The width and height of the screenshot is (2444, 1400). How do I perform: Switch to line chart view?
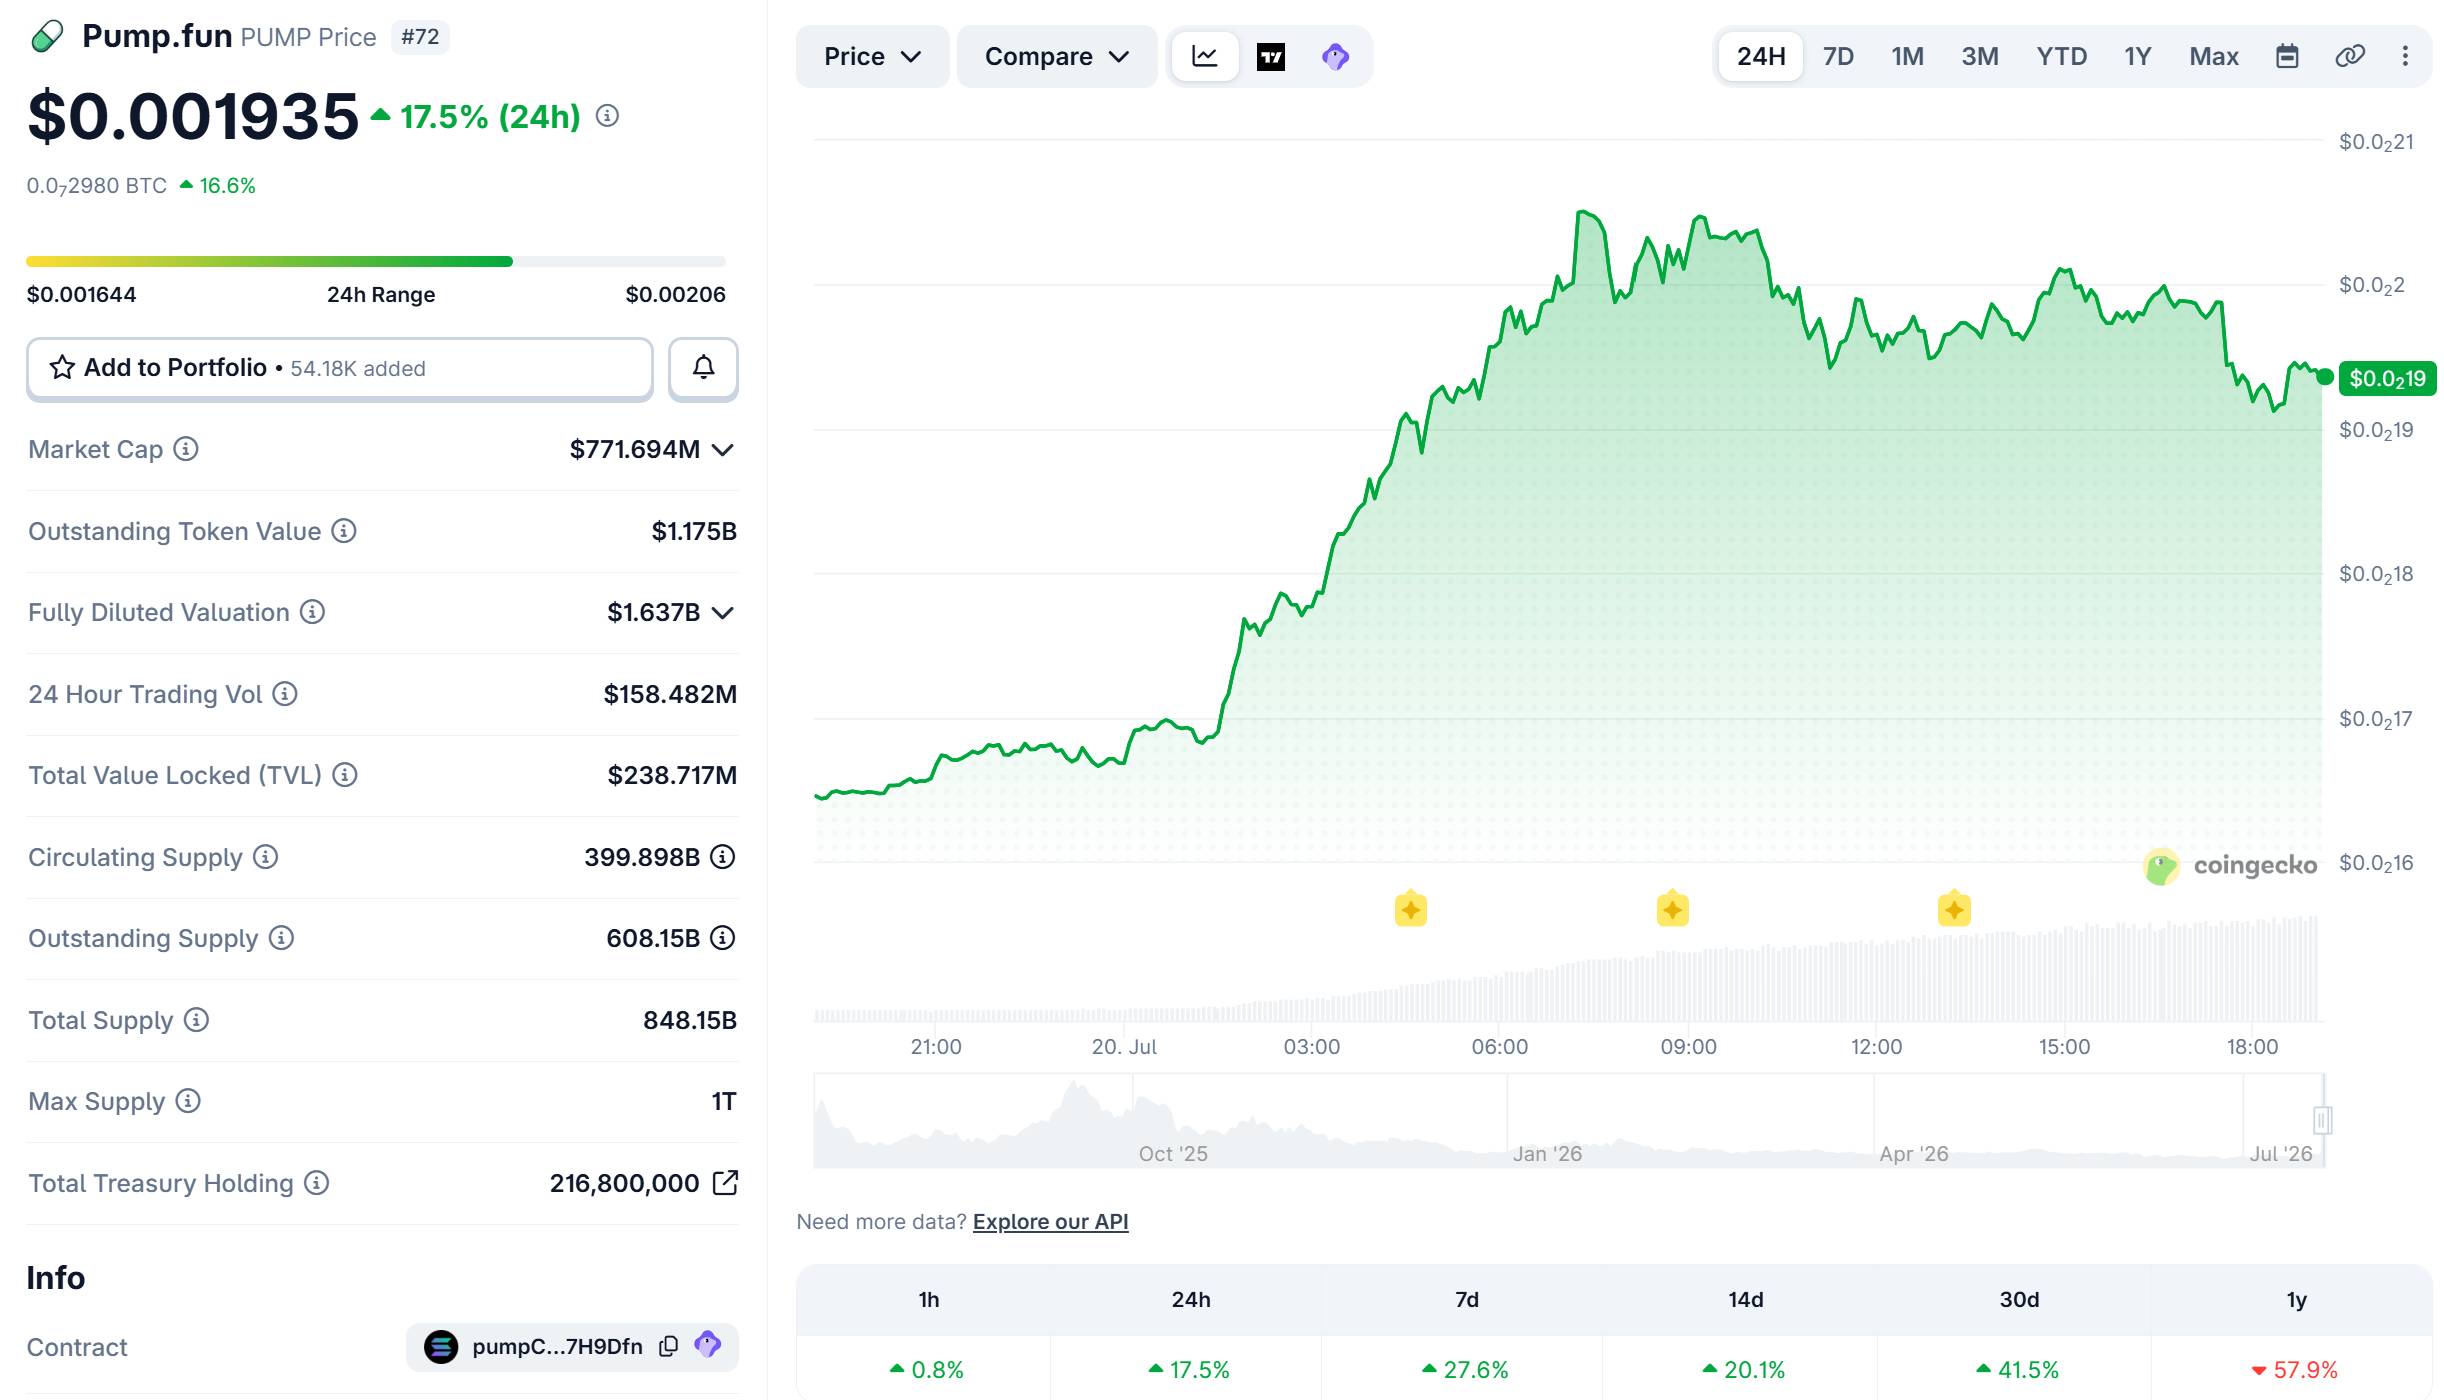tap(1205, 56)
